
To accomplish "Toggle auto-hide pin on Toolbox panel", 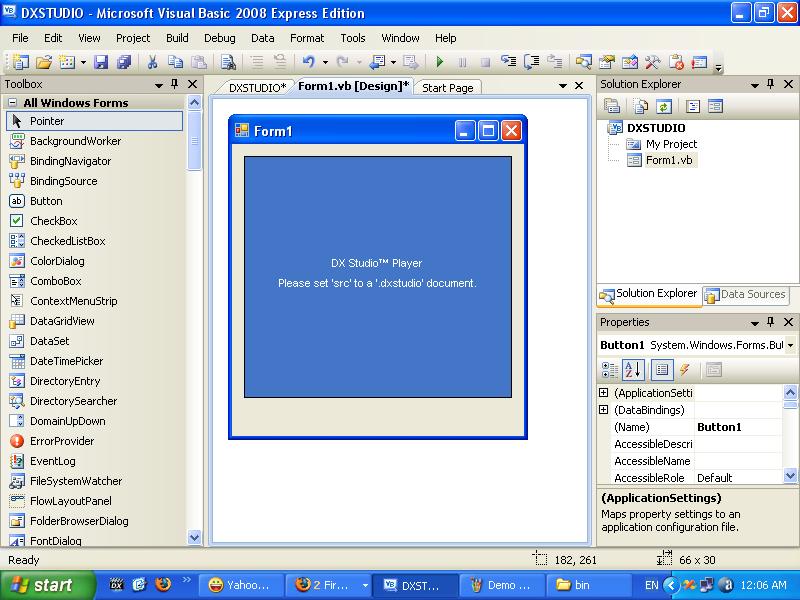I will point(174,84).
